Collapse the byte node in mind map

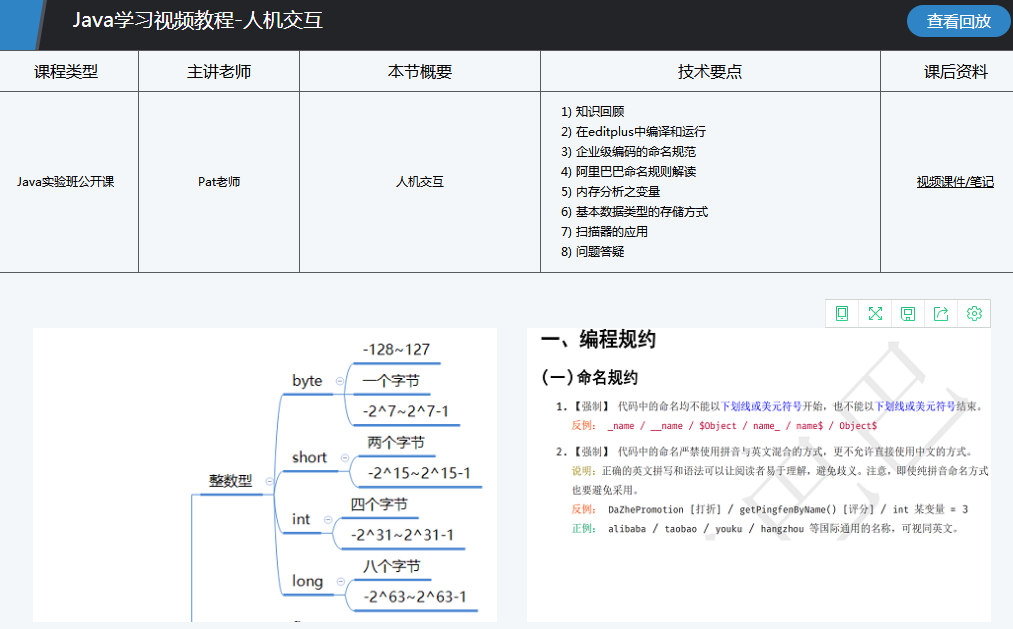point(340,381)
